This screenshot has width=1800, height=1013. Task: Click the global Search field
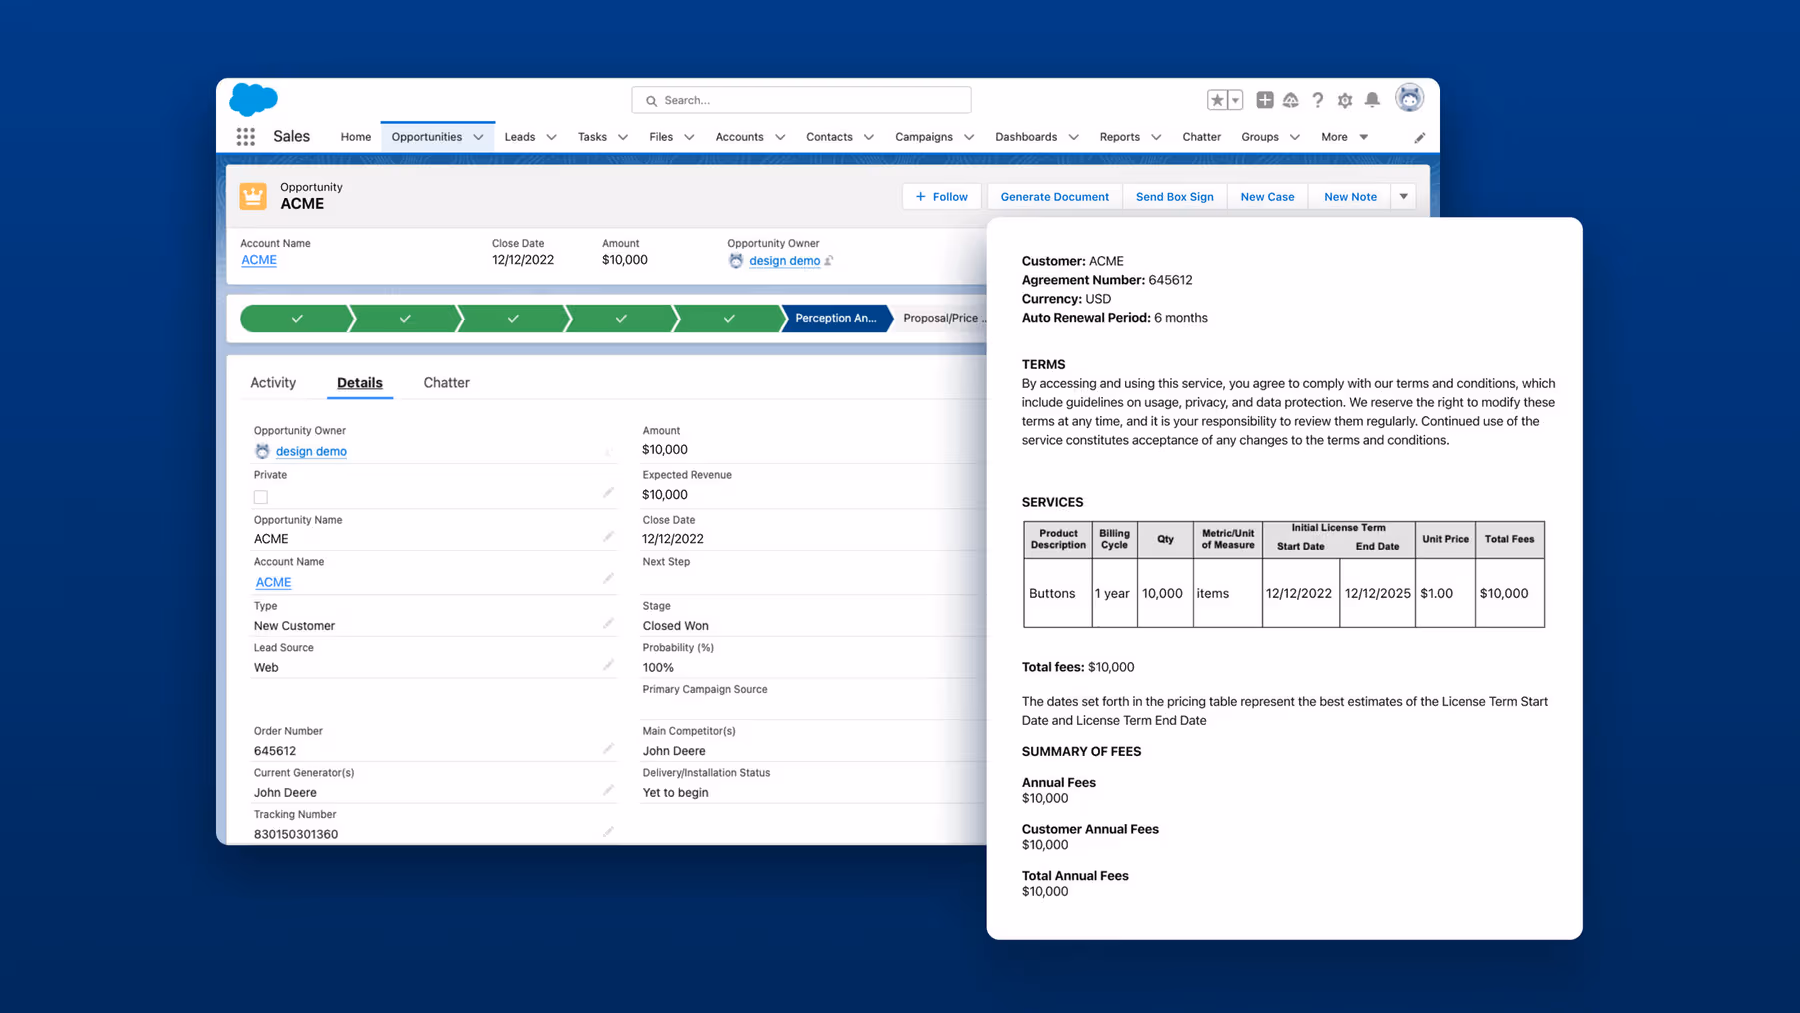[802, 100]
